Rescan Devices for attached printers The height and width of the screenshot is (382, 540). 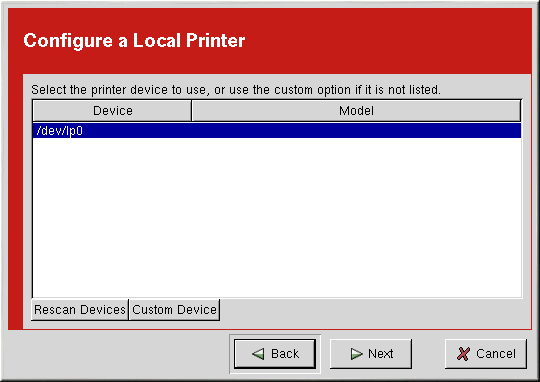[x=80, y=310]
